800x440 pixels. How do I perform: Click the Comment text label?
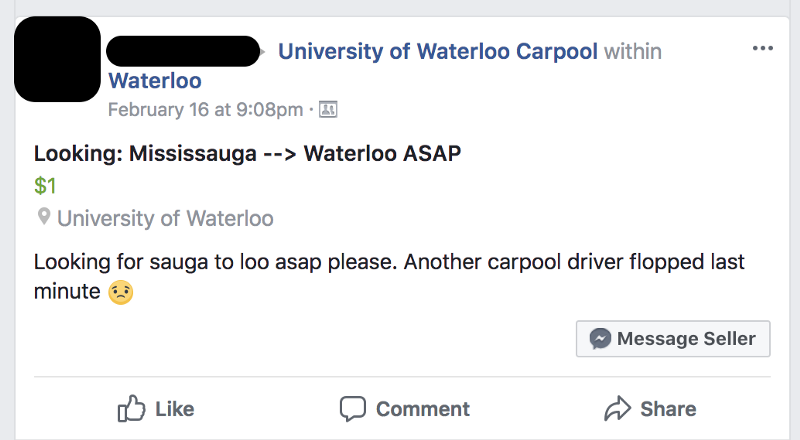pos(423,409)
